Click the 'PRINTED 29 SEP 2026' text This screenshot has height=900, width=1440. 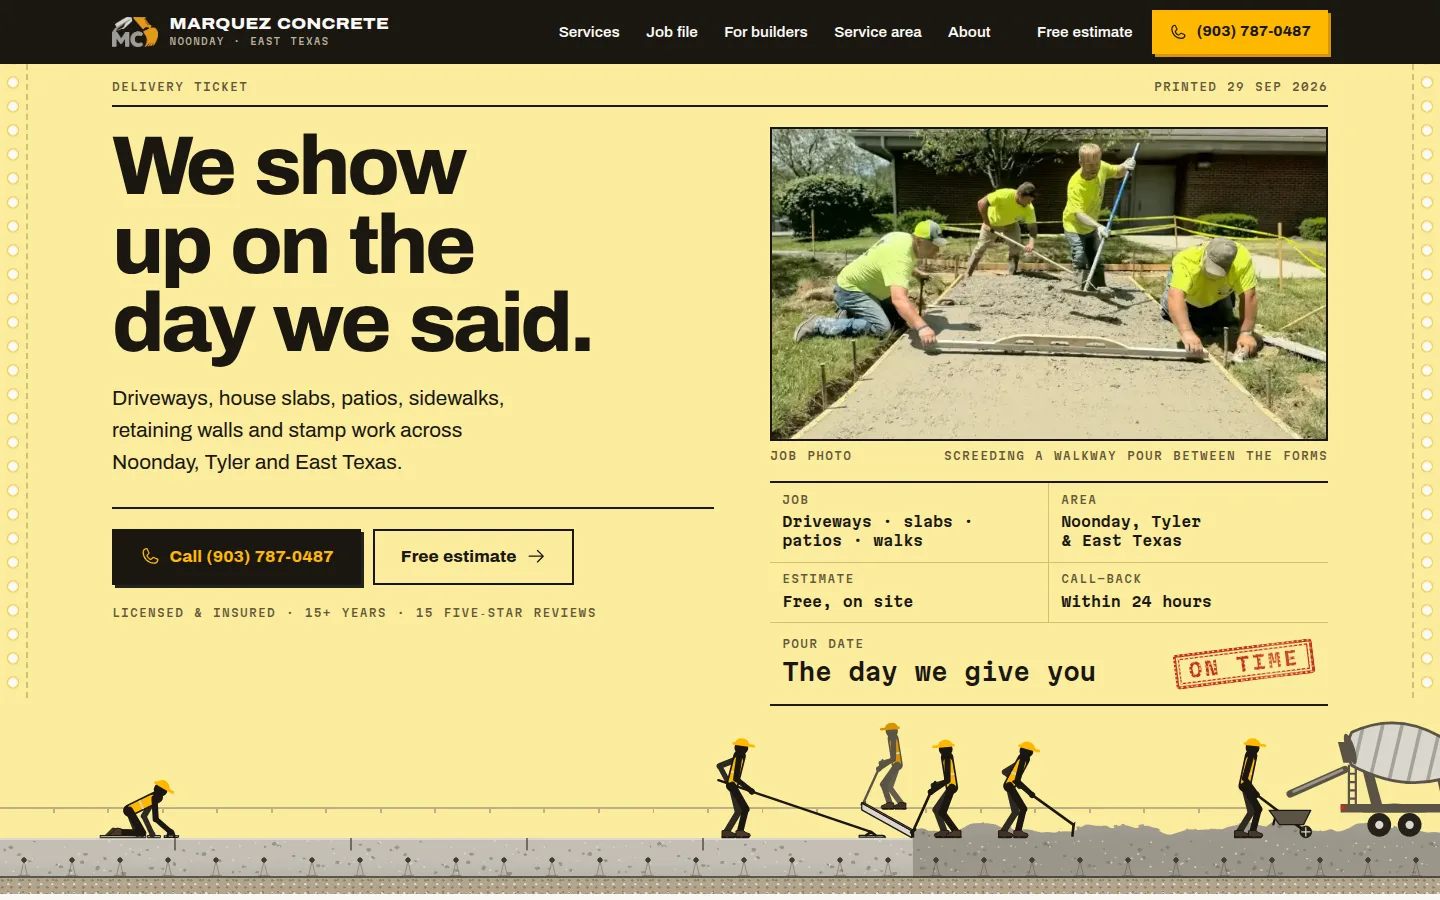click(1241, 87)
